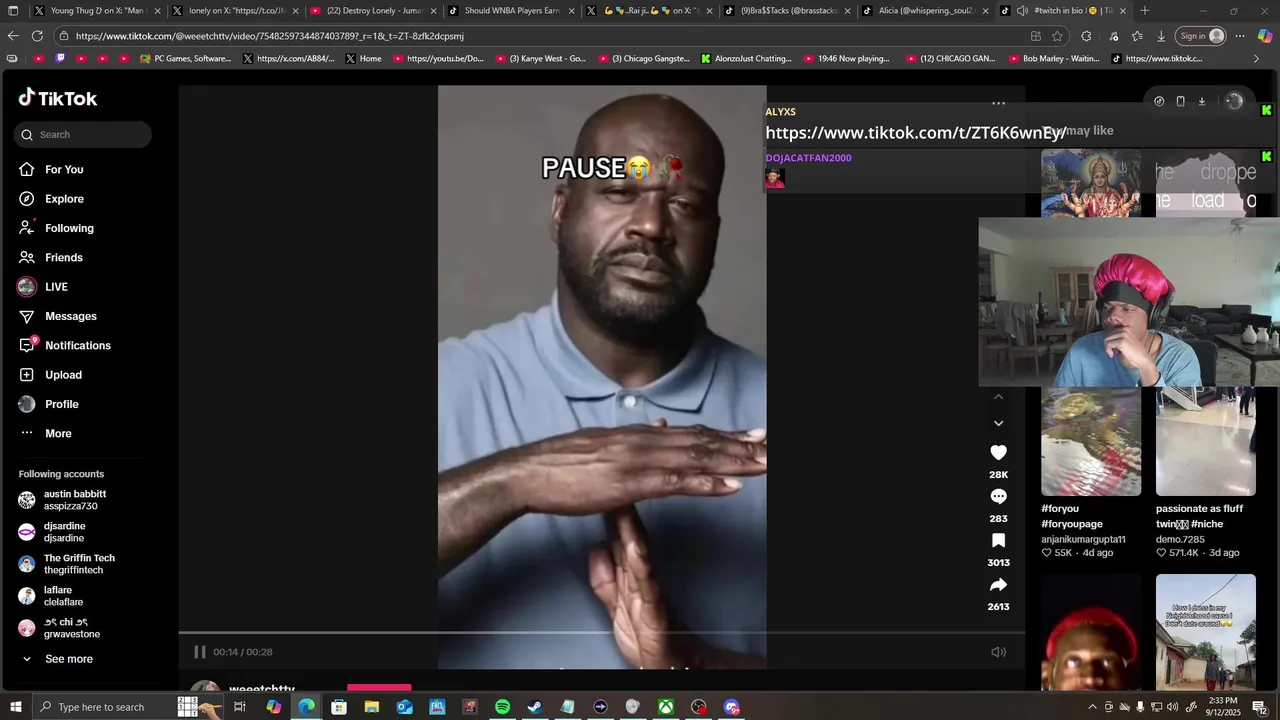Viewport: 1280px width, 720px height.
Task: Open the Windows notification center icon
Action: pos(1262,707)
